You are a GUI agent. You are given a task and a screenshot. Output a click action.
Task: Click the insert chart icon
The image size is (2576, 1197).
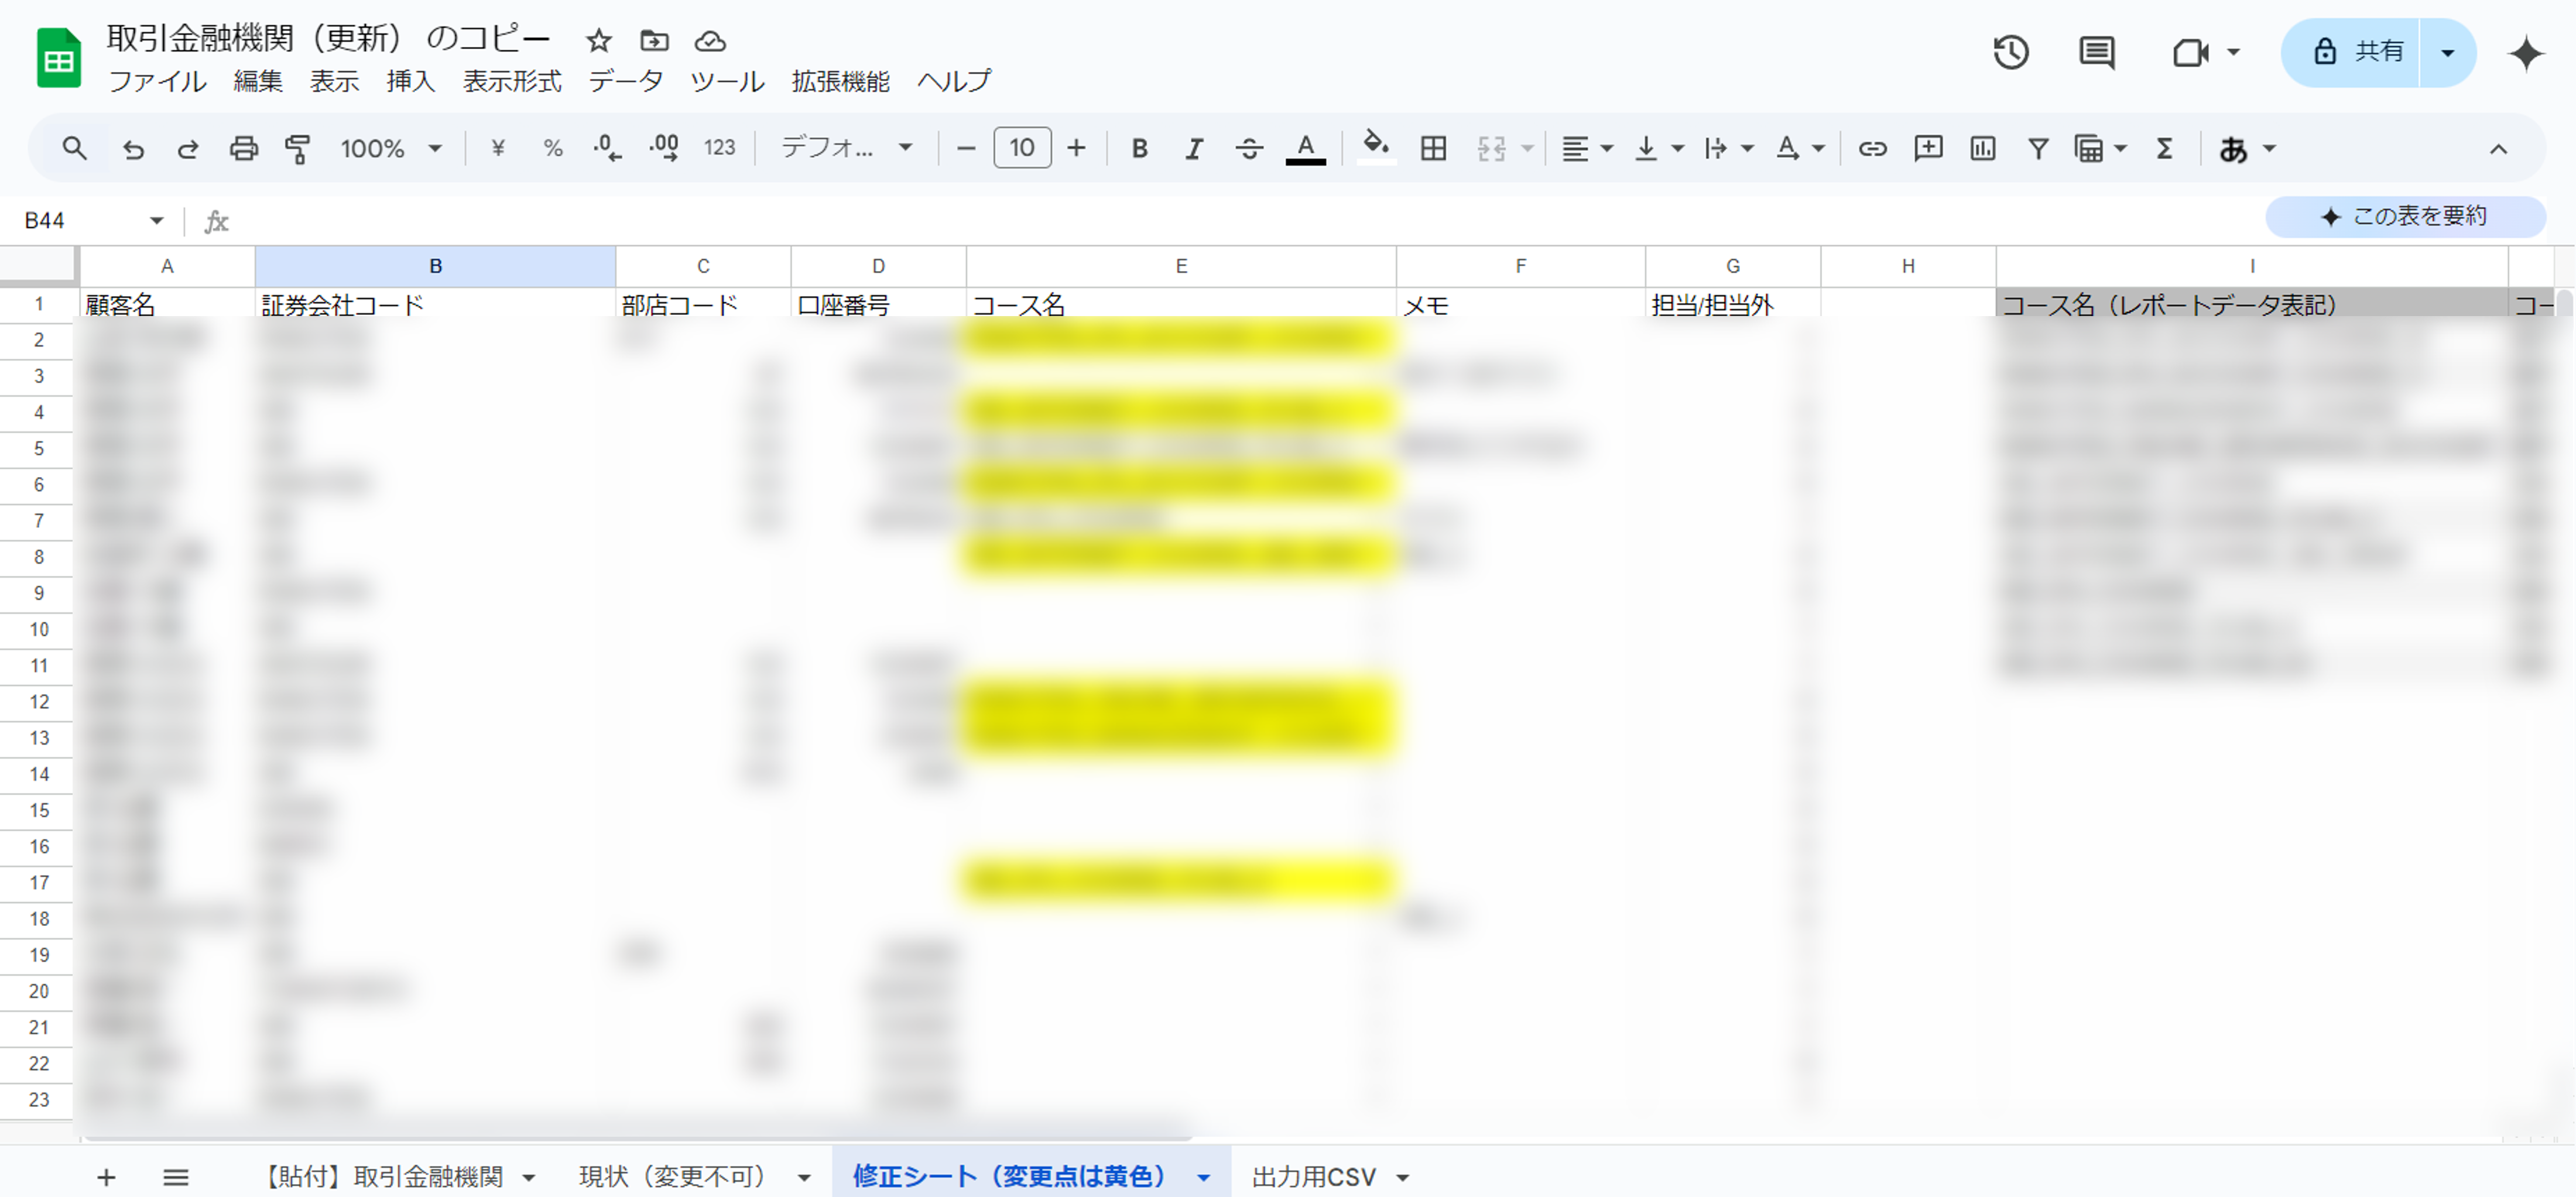coord(1982,149)
